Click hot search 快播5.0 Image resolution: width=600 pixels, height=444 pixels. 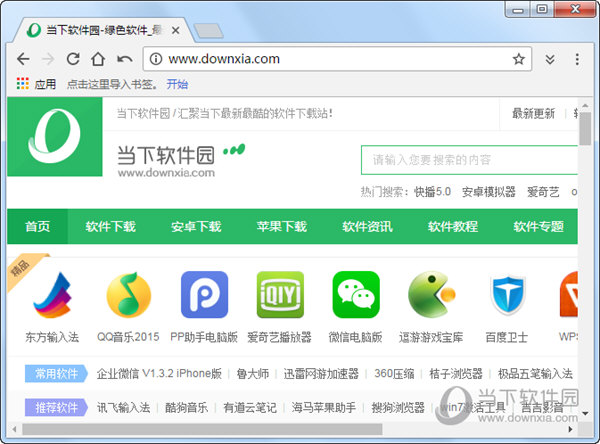[432, 191]
